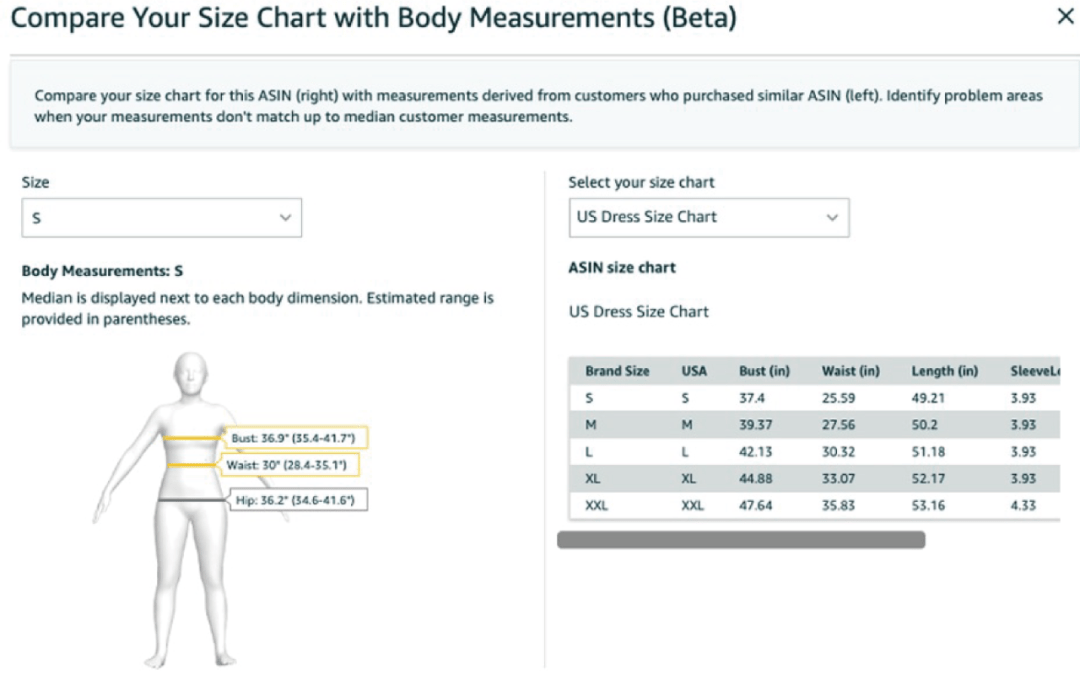Expand the US Dress Size Chart dropdown

pyautogui.click(x=708, y=217)
